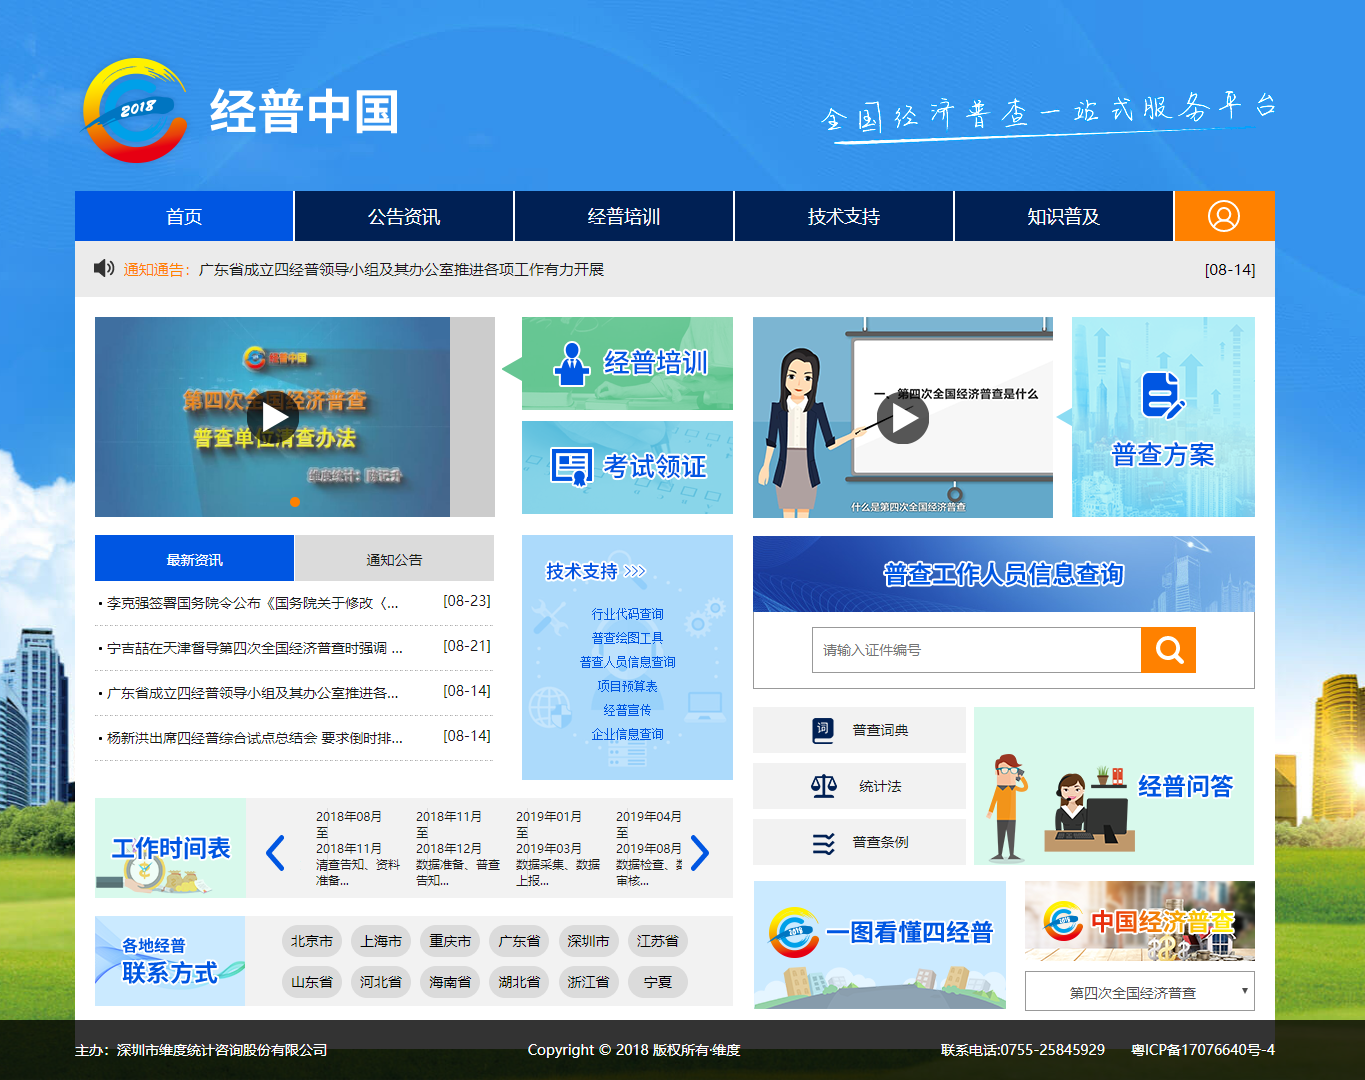Click the 请输入证件编号 input field
This screenshot has width=1365, height=1080.
(975, 650)
